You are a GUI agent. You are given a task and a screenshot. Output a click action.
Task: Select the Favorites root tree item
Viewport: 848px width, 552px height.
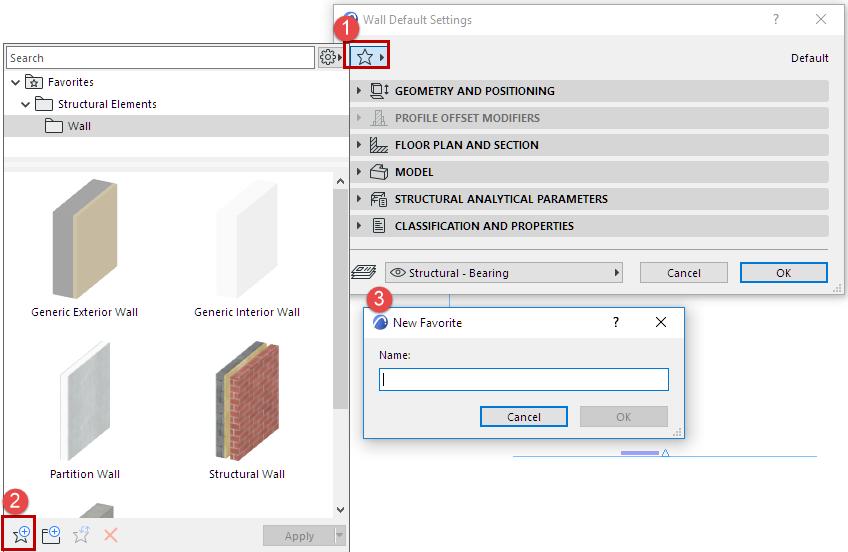70,82
